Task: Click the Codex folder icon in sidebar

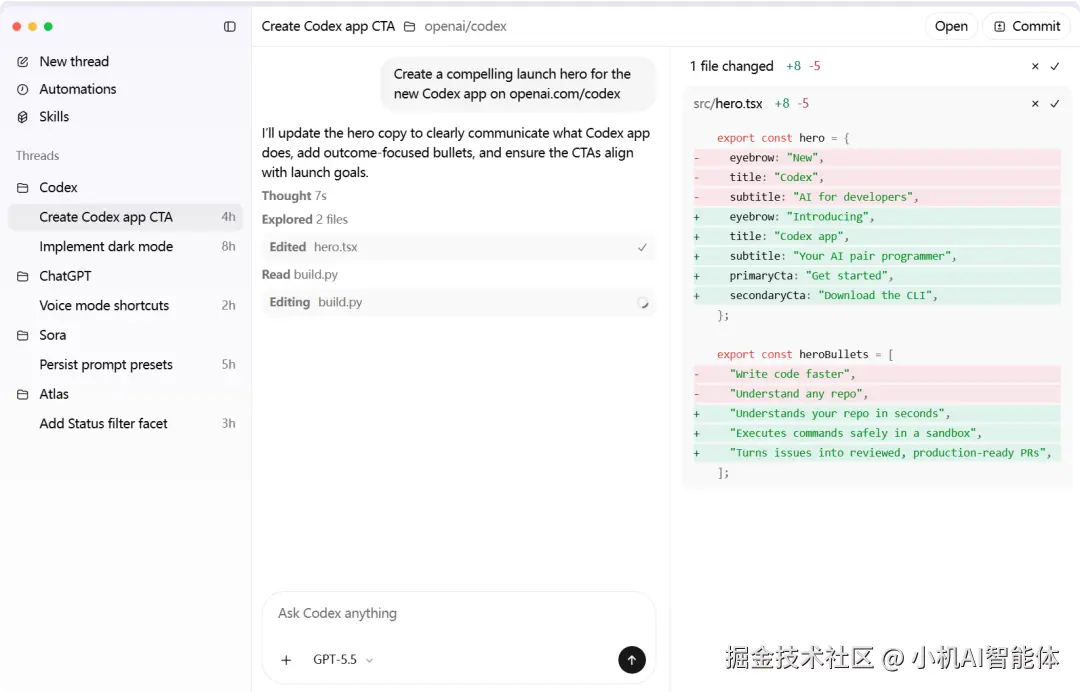Action: click(x=23, y=188)
